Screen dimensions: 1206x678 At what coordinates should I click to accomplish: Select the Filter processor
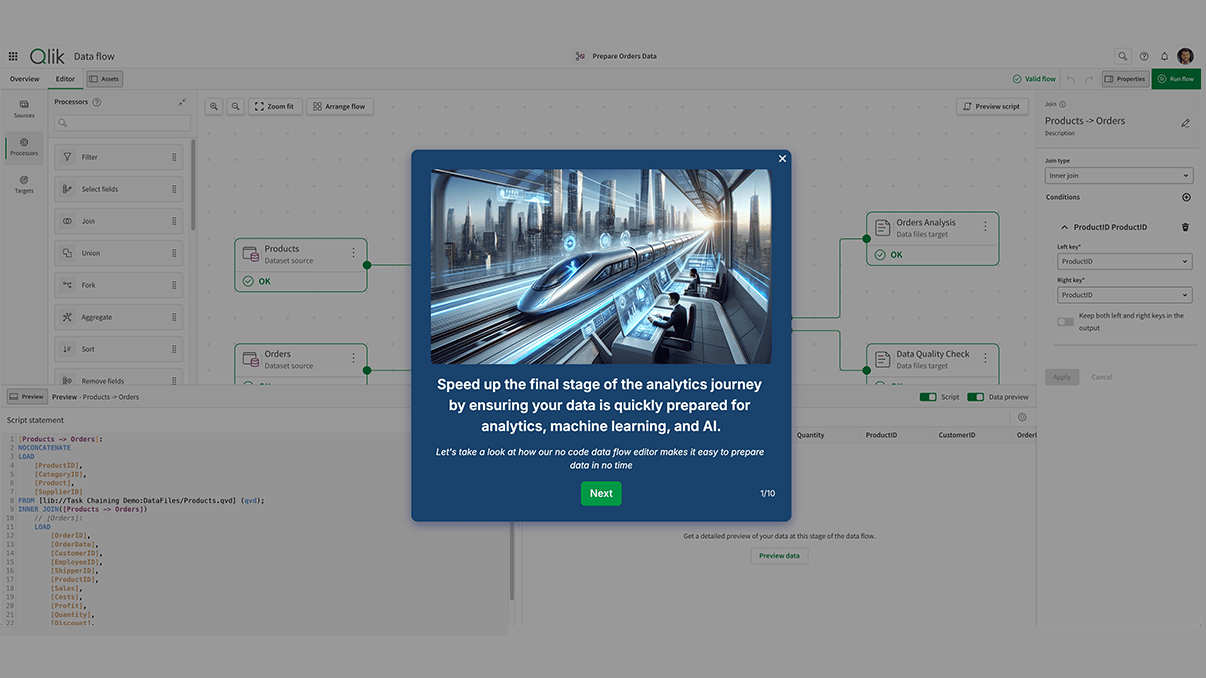(118, 156)
